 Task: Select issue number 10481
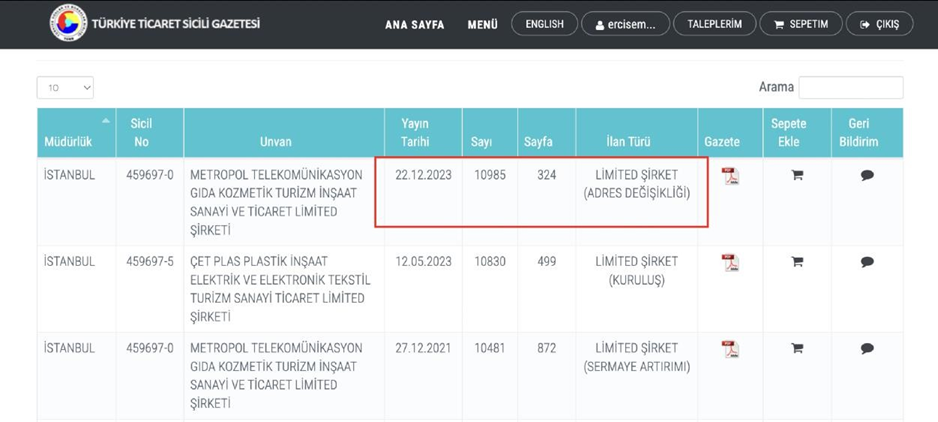pos(489,348)
